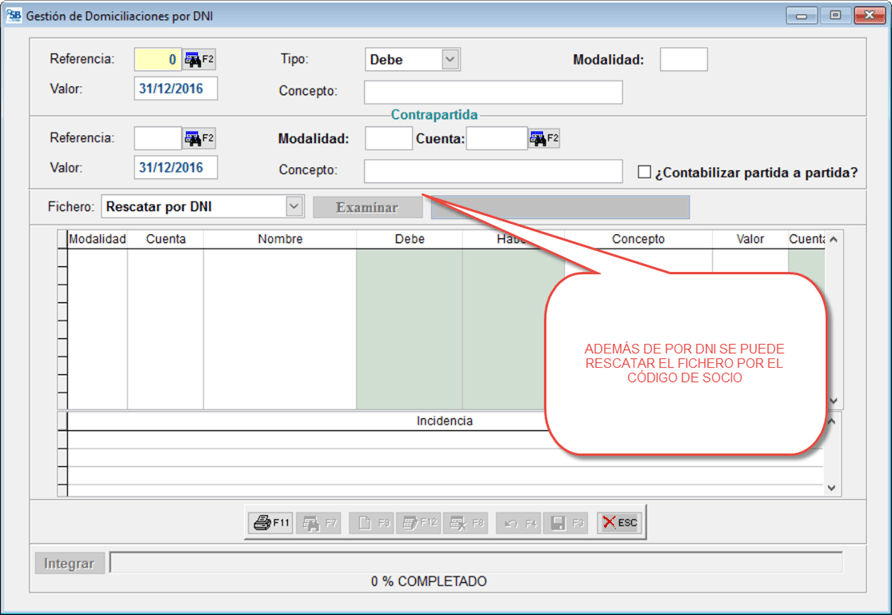Viewport: 892px width, 615px height.
Task: Click the top Modalidad input box
Action: click(683, 60)
